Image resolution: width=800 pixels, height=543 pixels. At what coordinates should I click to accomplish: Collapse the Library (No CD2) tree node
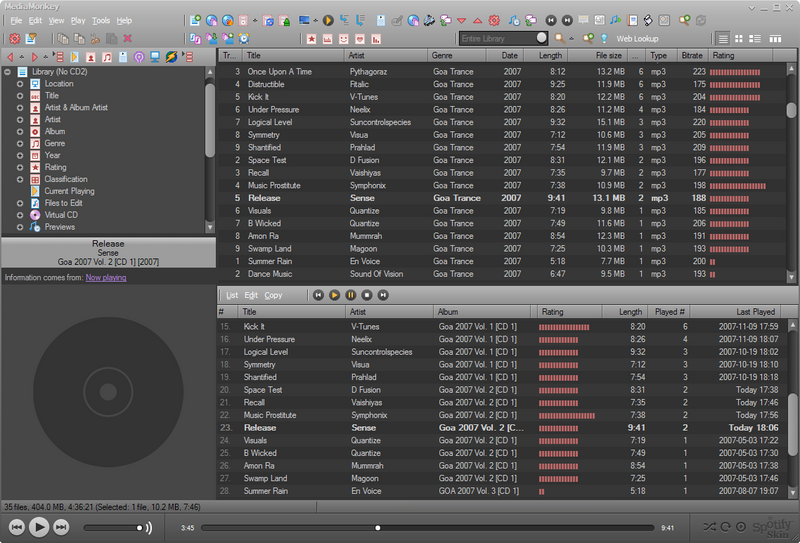(7, 72)
